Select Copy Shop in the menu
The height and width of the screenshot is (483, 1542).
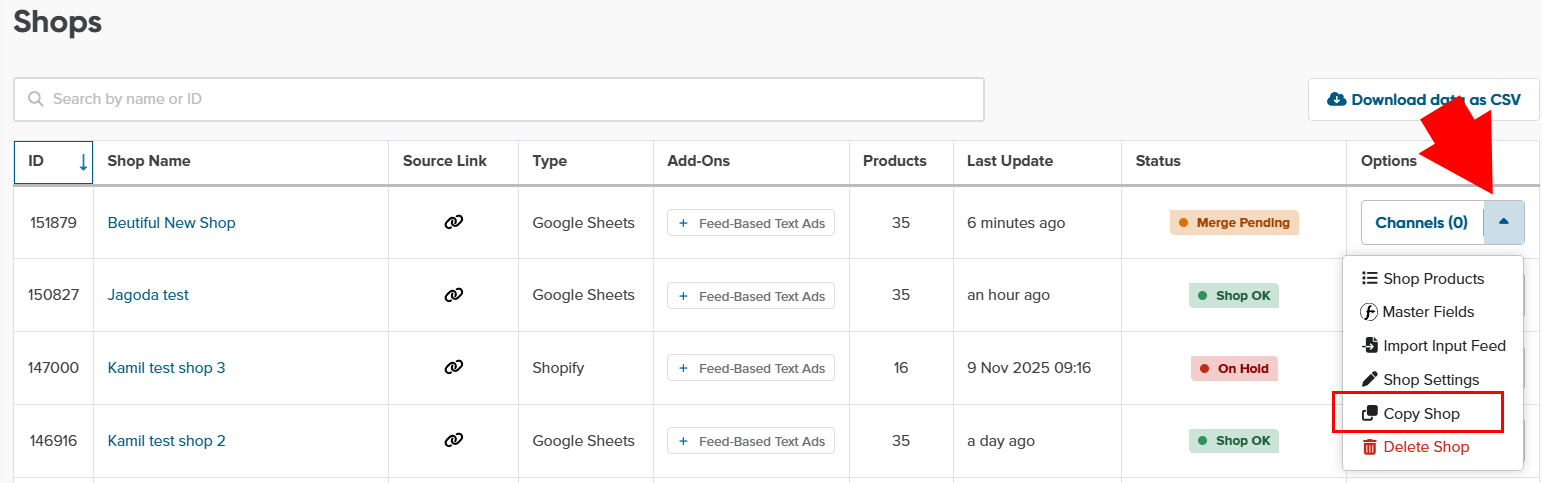click(x=1420, y=413)
